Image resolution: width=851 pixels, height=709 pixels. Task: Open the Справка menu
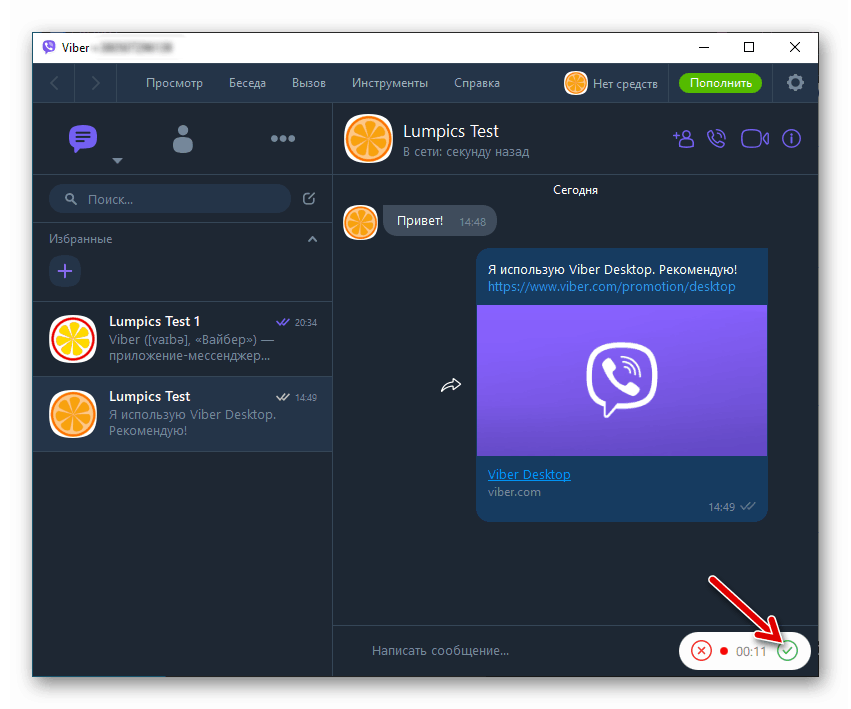click(x=477, y=83)
